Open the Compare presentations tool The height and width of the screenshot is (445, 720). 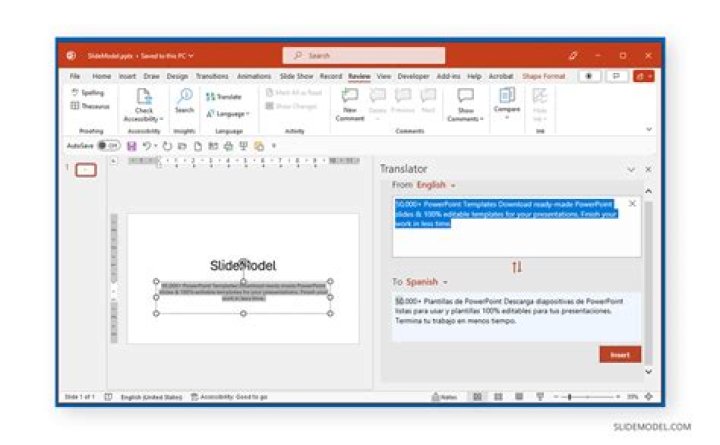(507, 103)
